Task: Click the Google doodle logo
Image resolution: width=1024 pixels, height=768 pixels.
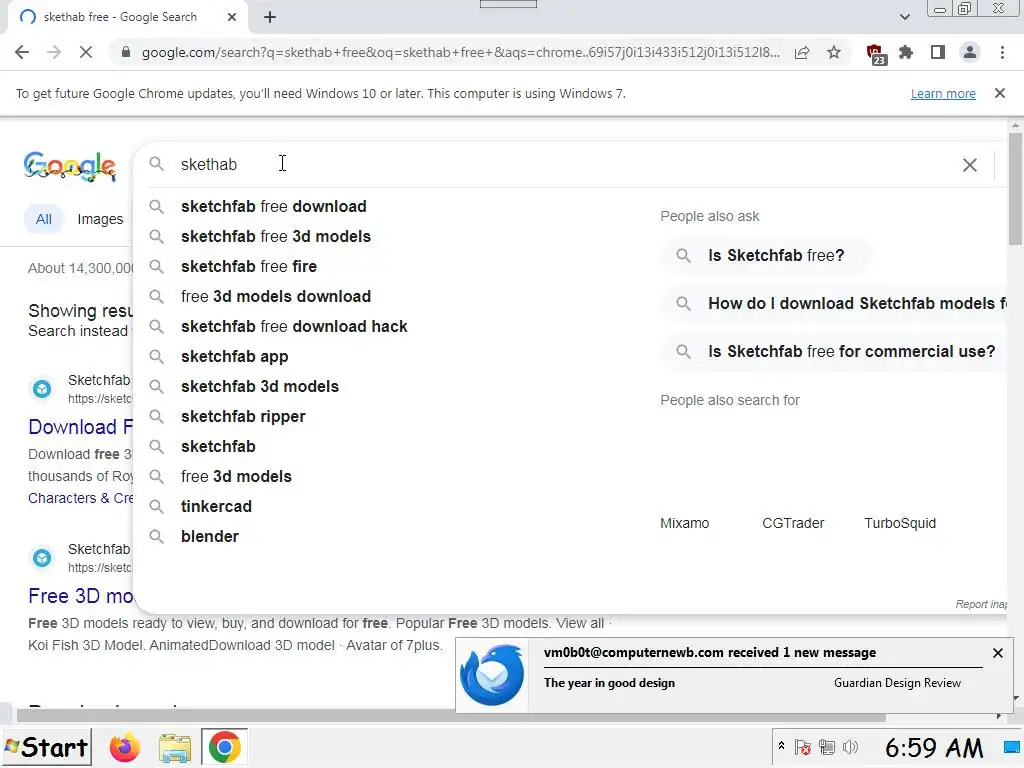Action: [70, 167]
